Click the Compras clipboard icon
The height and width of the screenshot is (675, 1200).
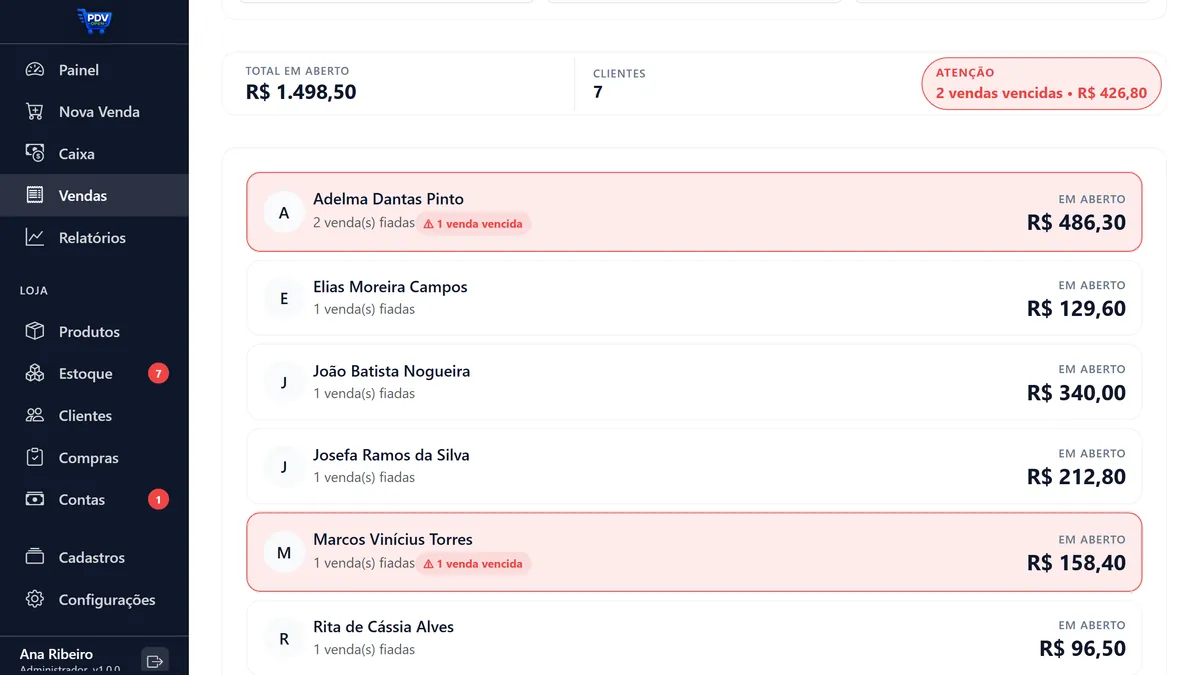35,458
